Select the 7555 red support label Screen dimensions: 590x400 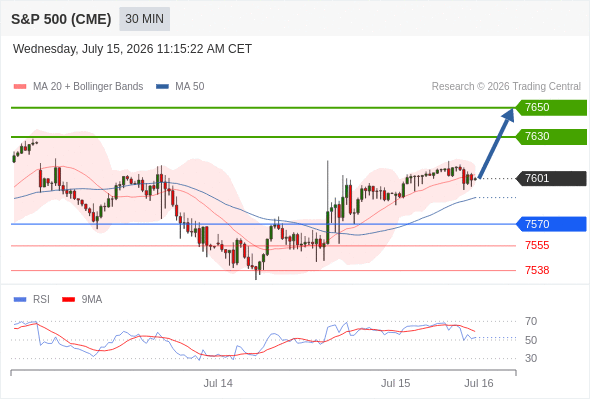537,245
